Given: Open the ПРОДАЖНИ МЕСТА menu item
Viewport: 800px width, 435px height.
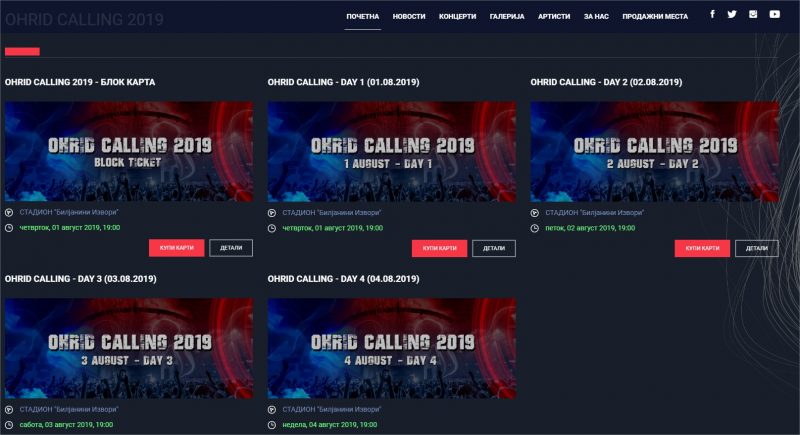Looking at the screenshot, I should pyautogui.click(x=655, y=16).
